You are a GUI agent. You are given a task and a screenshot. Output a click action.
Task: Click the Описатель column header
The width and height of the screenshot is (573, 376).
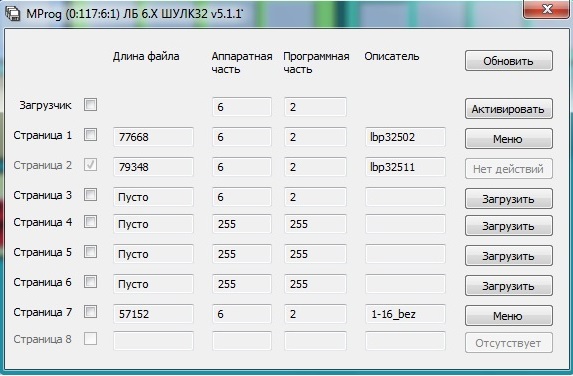(x=392, y=56)
